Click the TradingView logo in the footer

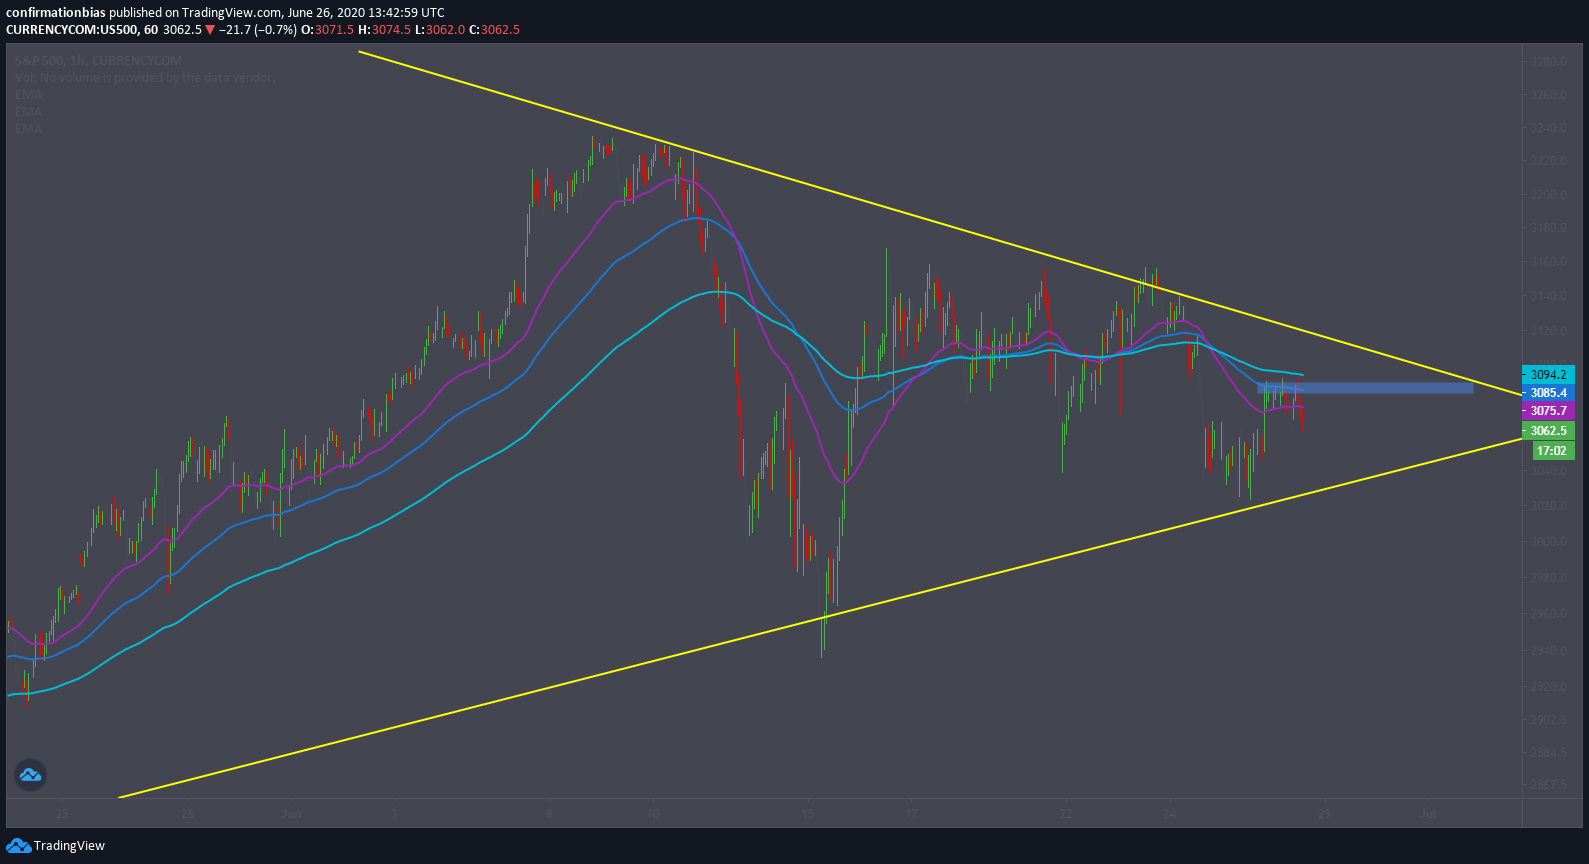(55, 846)
